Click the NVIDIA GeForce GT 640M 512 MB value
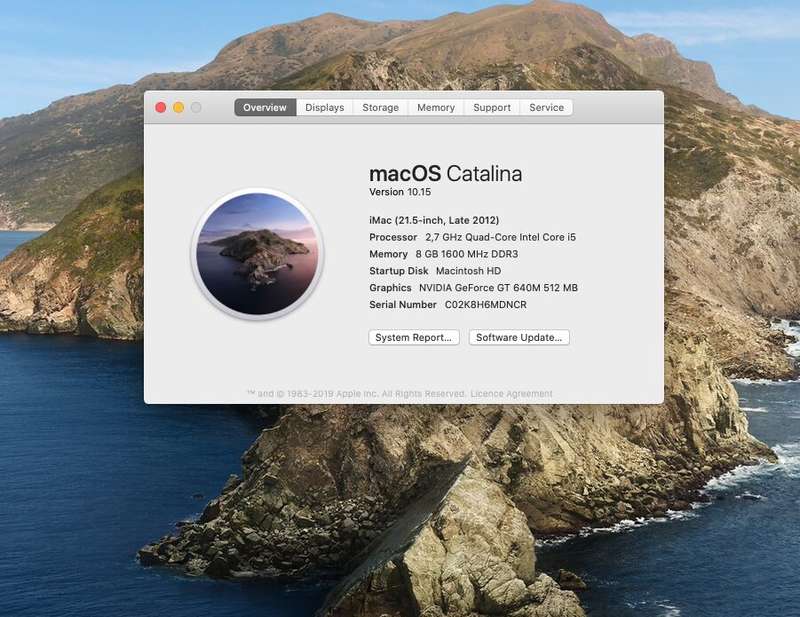The width and height of the screenshot is (800, 617). coord(498,288)
